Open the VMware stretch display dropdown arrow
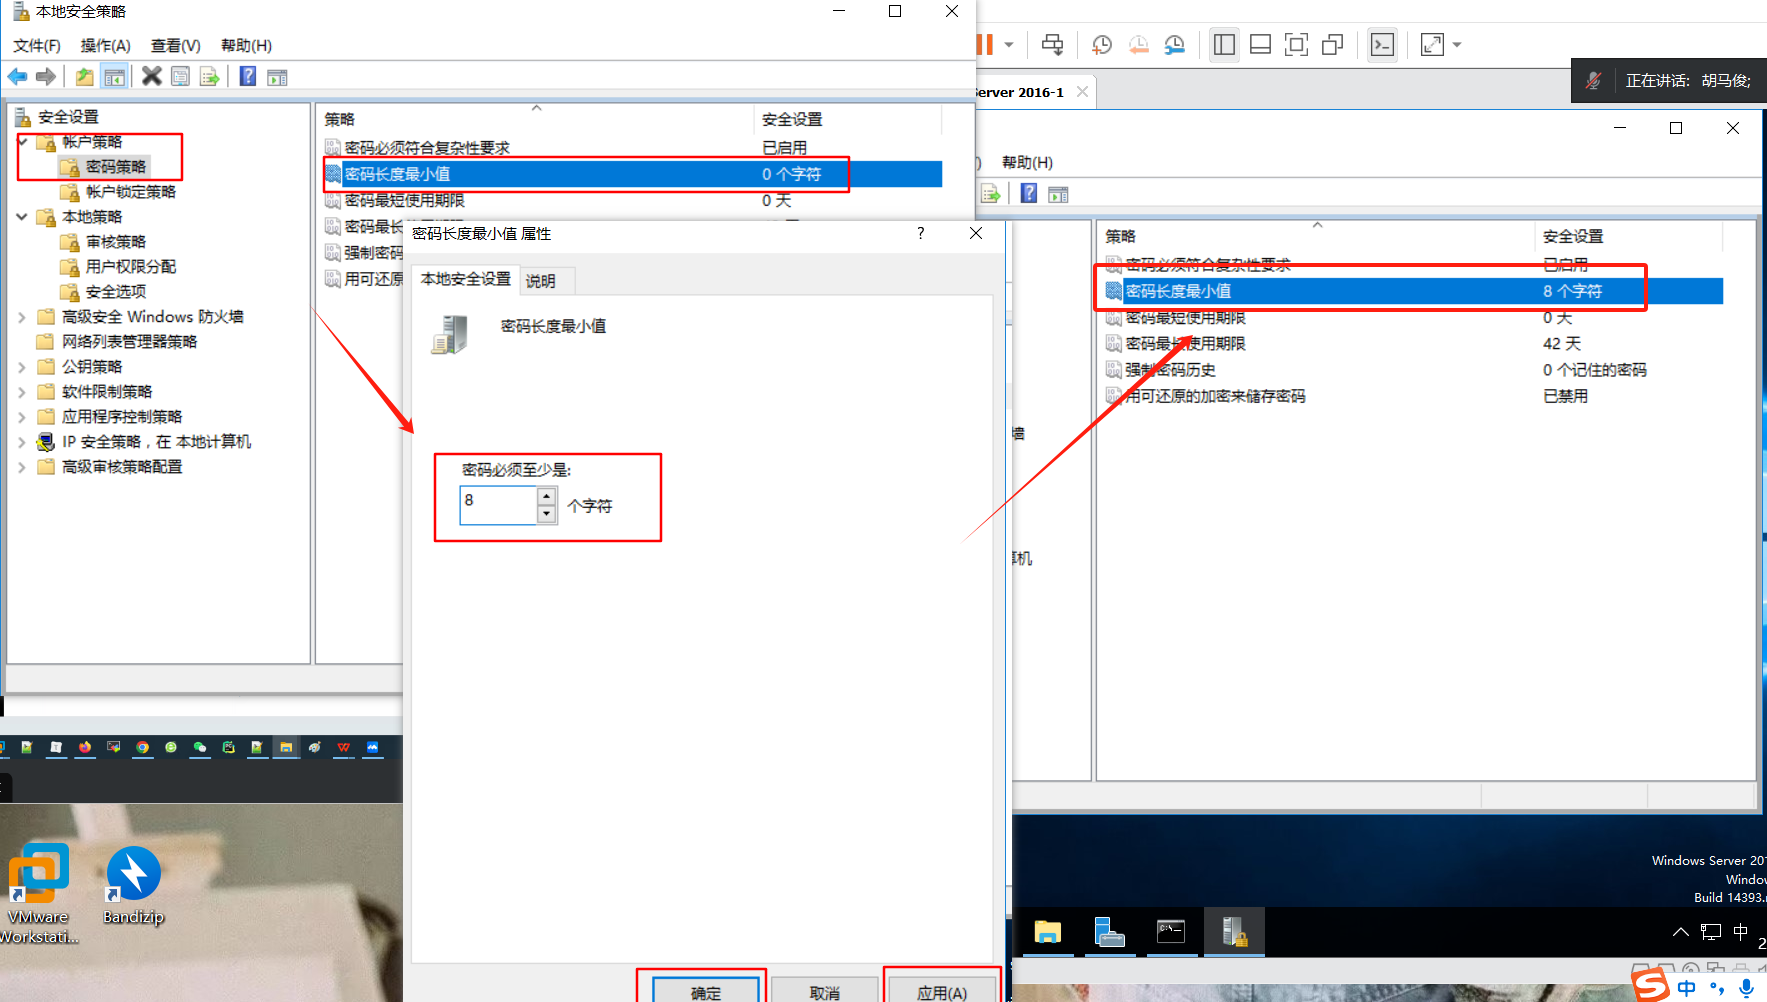The width and height of the screenshot is (1767, 1002). (x=1457, y=44)
